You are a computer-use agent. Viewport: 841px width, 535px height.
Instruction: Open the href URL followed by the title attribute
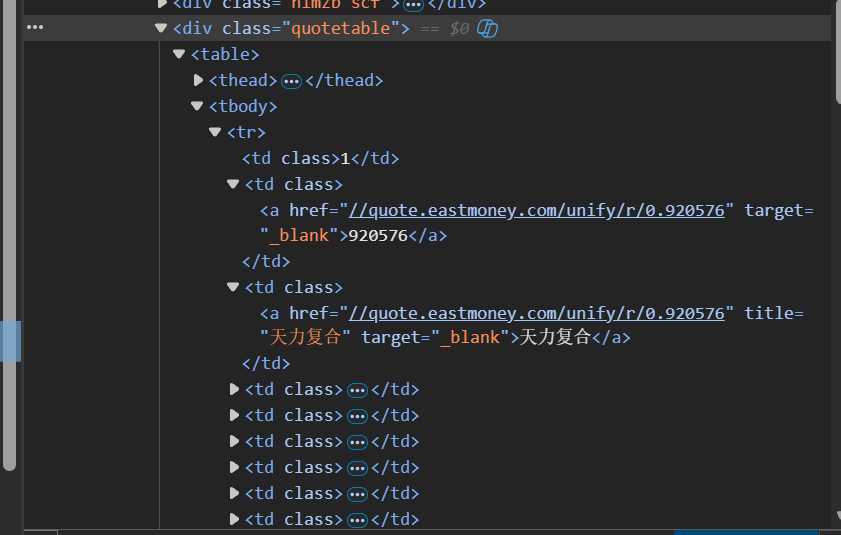tap(536, 313)
